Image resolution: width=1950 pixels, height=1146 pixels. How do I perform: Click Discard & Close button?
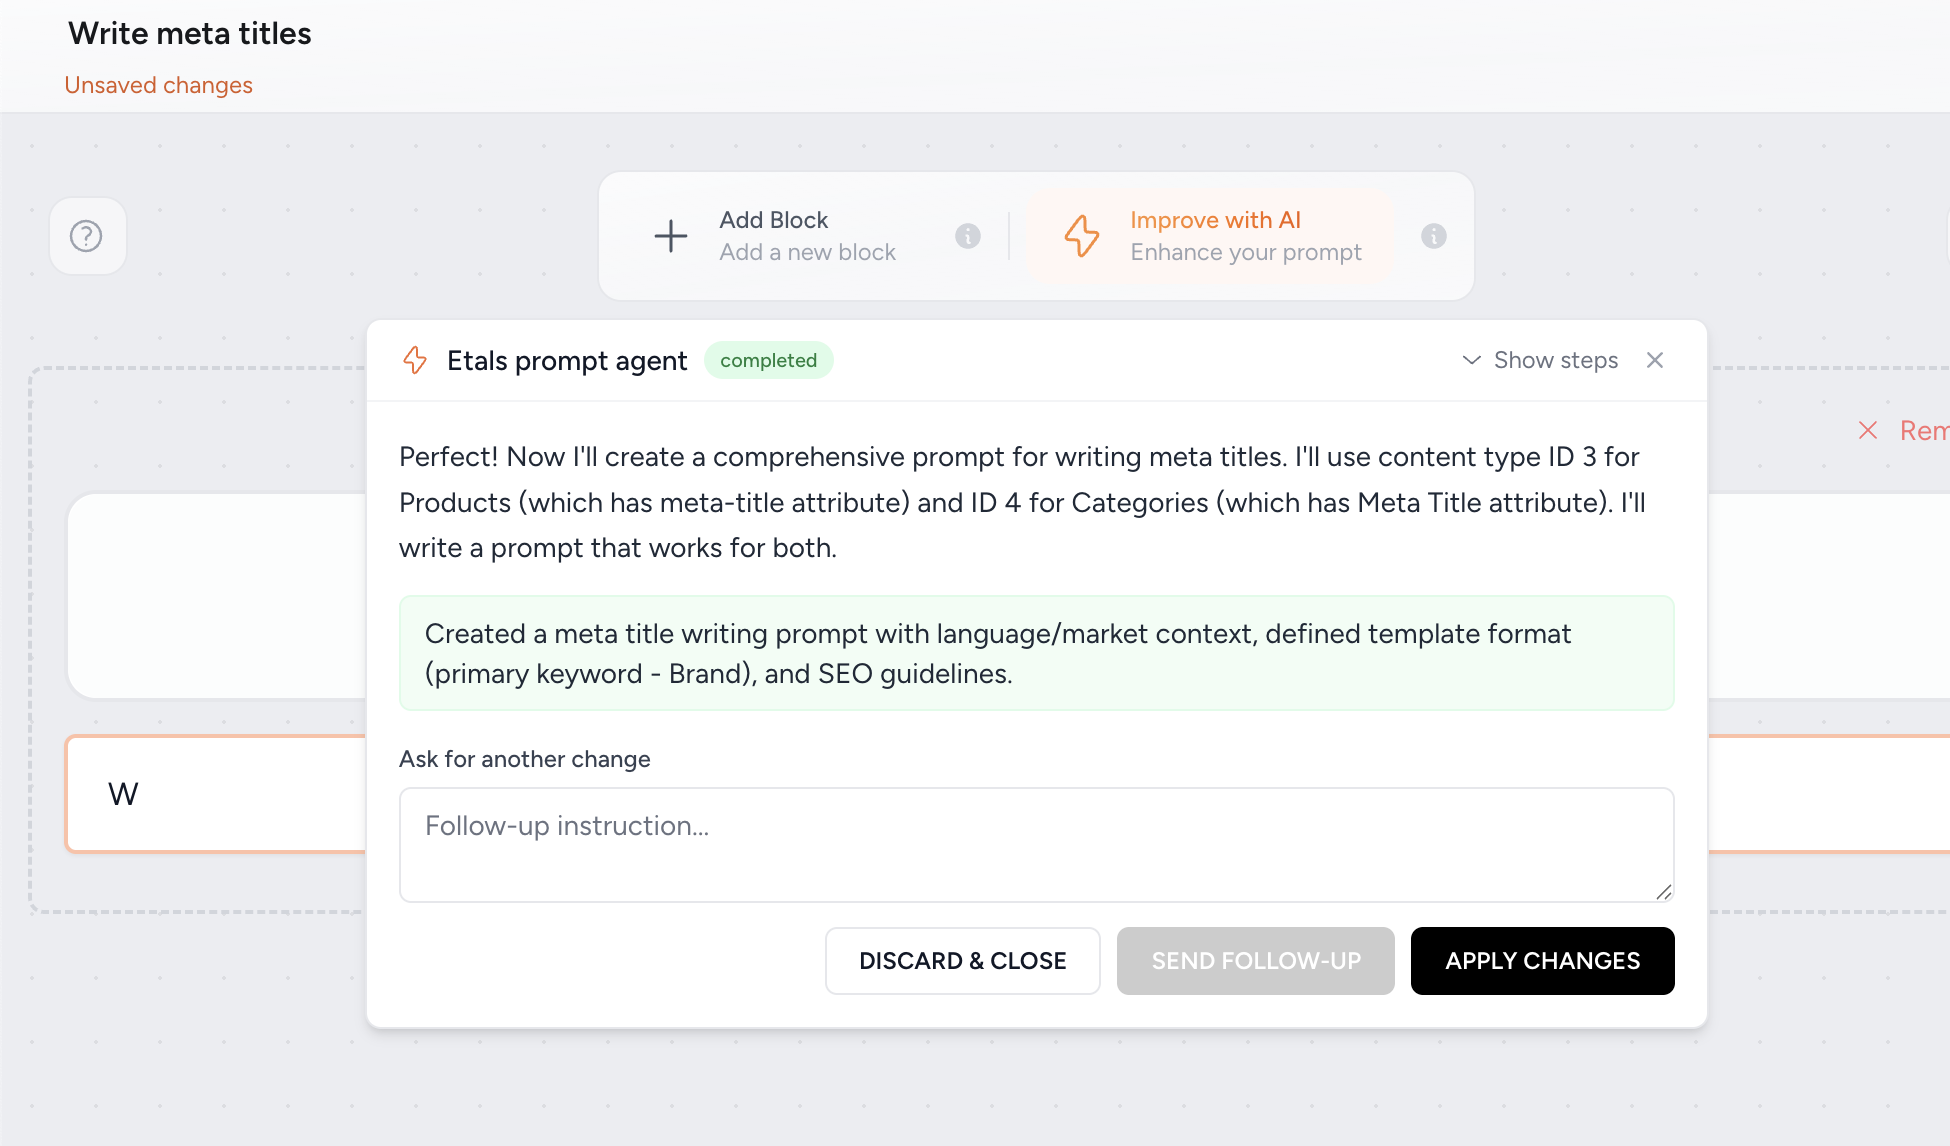pos(963,961)
